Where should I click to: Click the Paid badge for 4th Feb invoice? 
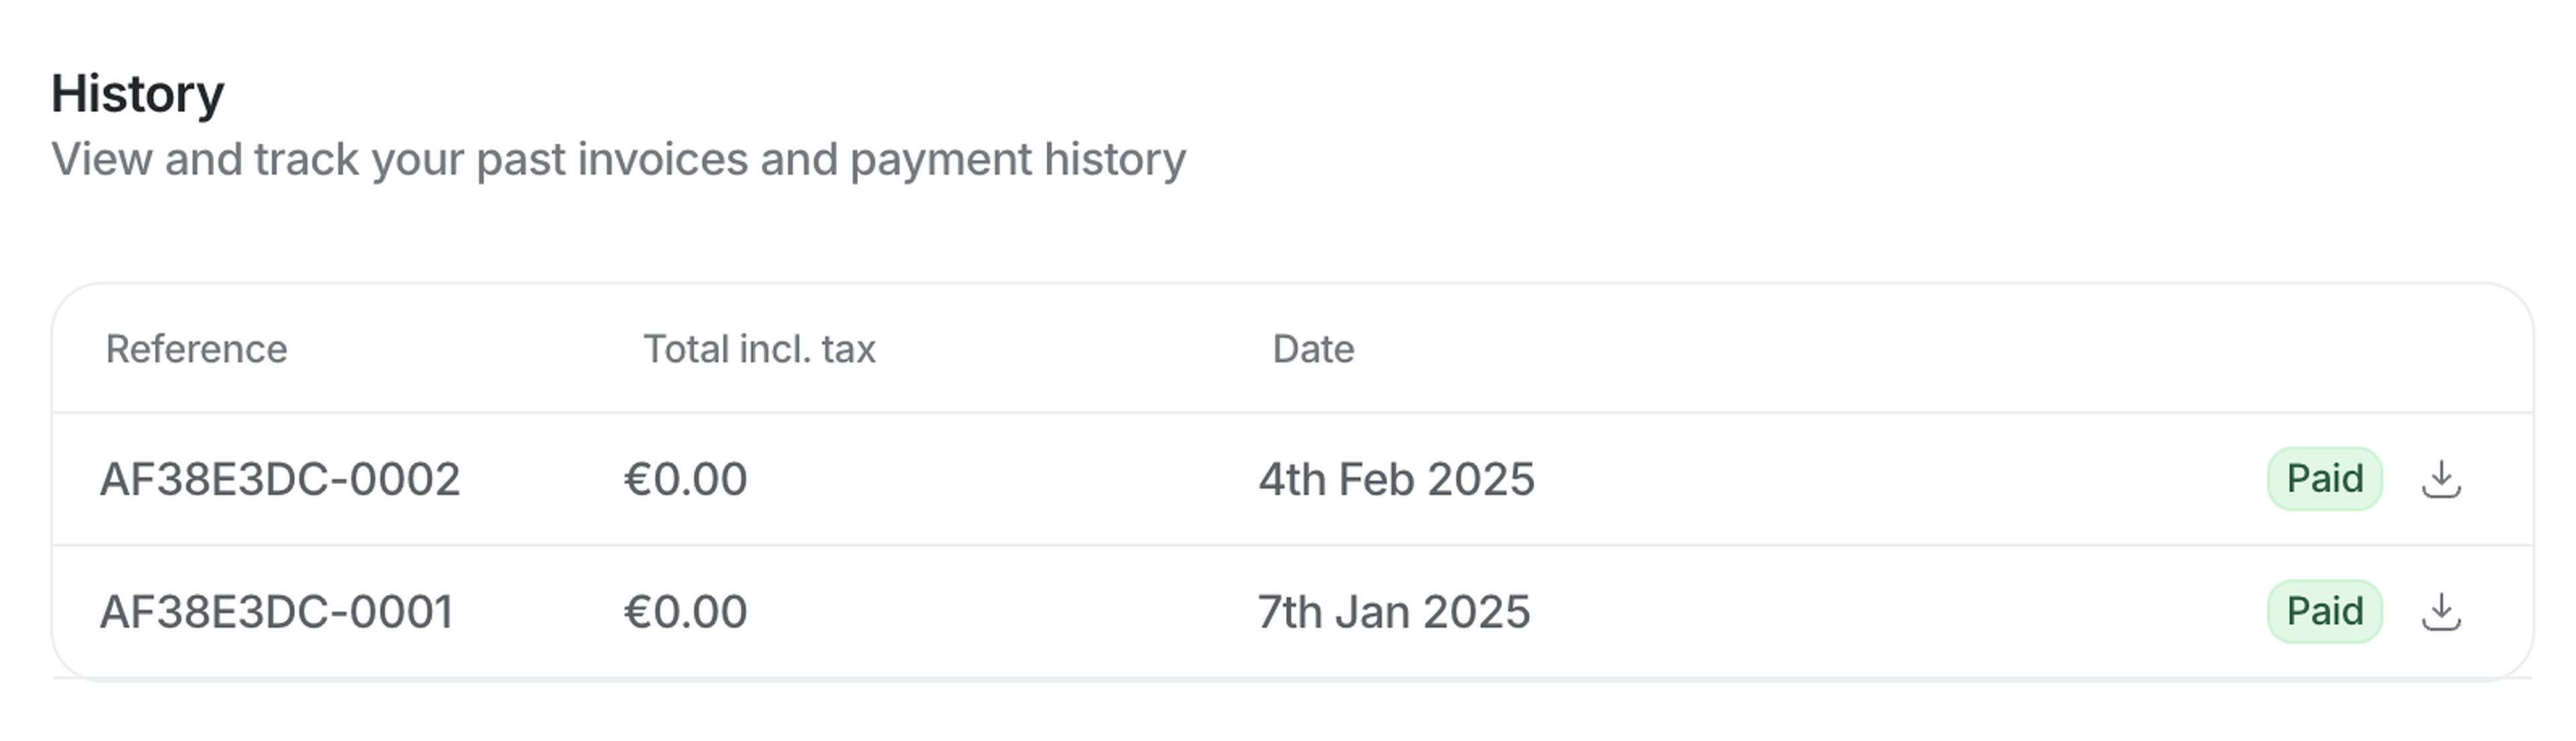coord(2324,479)
